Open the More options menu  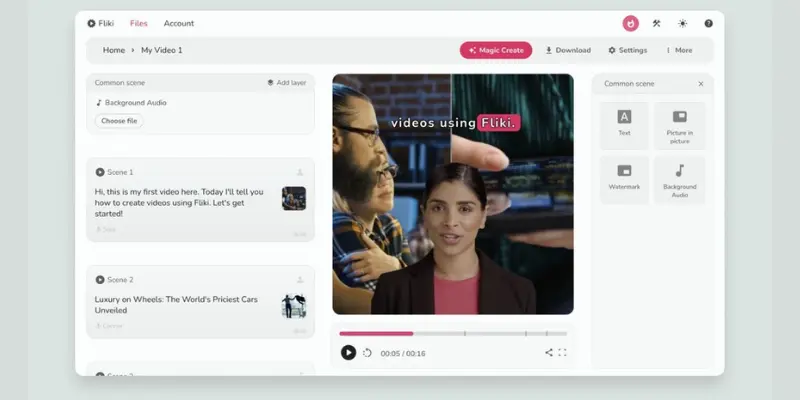679,50
